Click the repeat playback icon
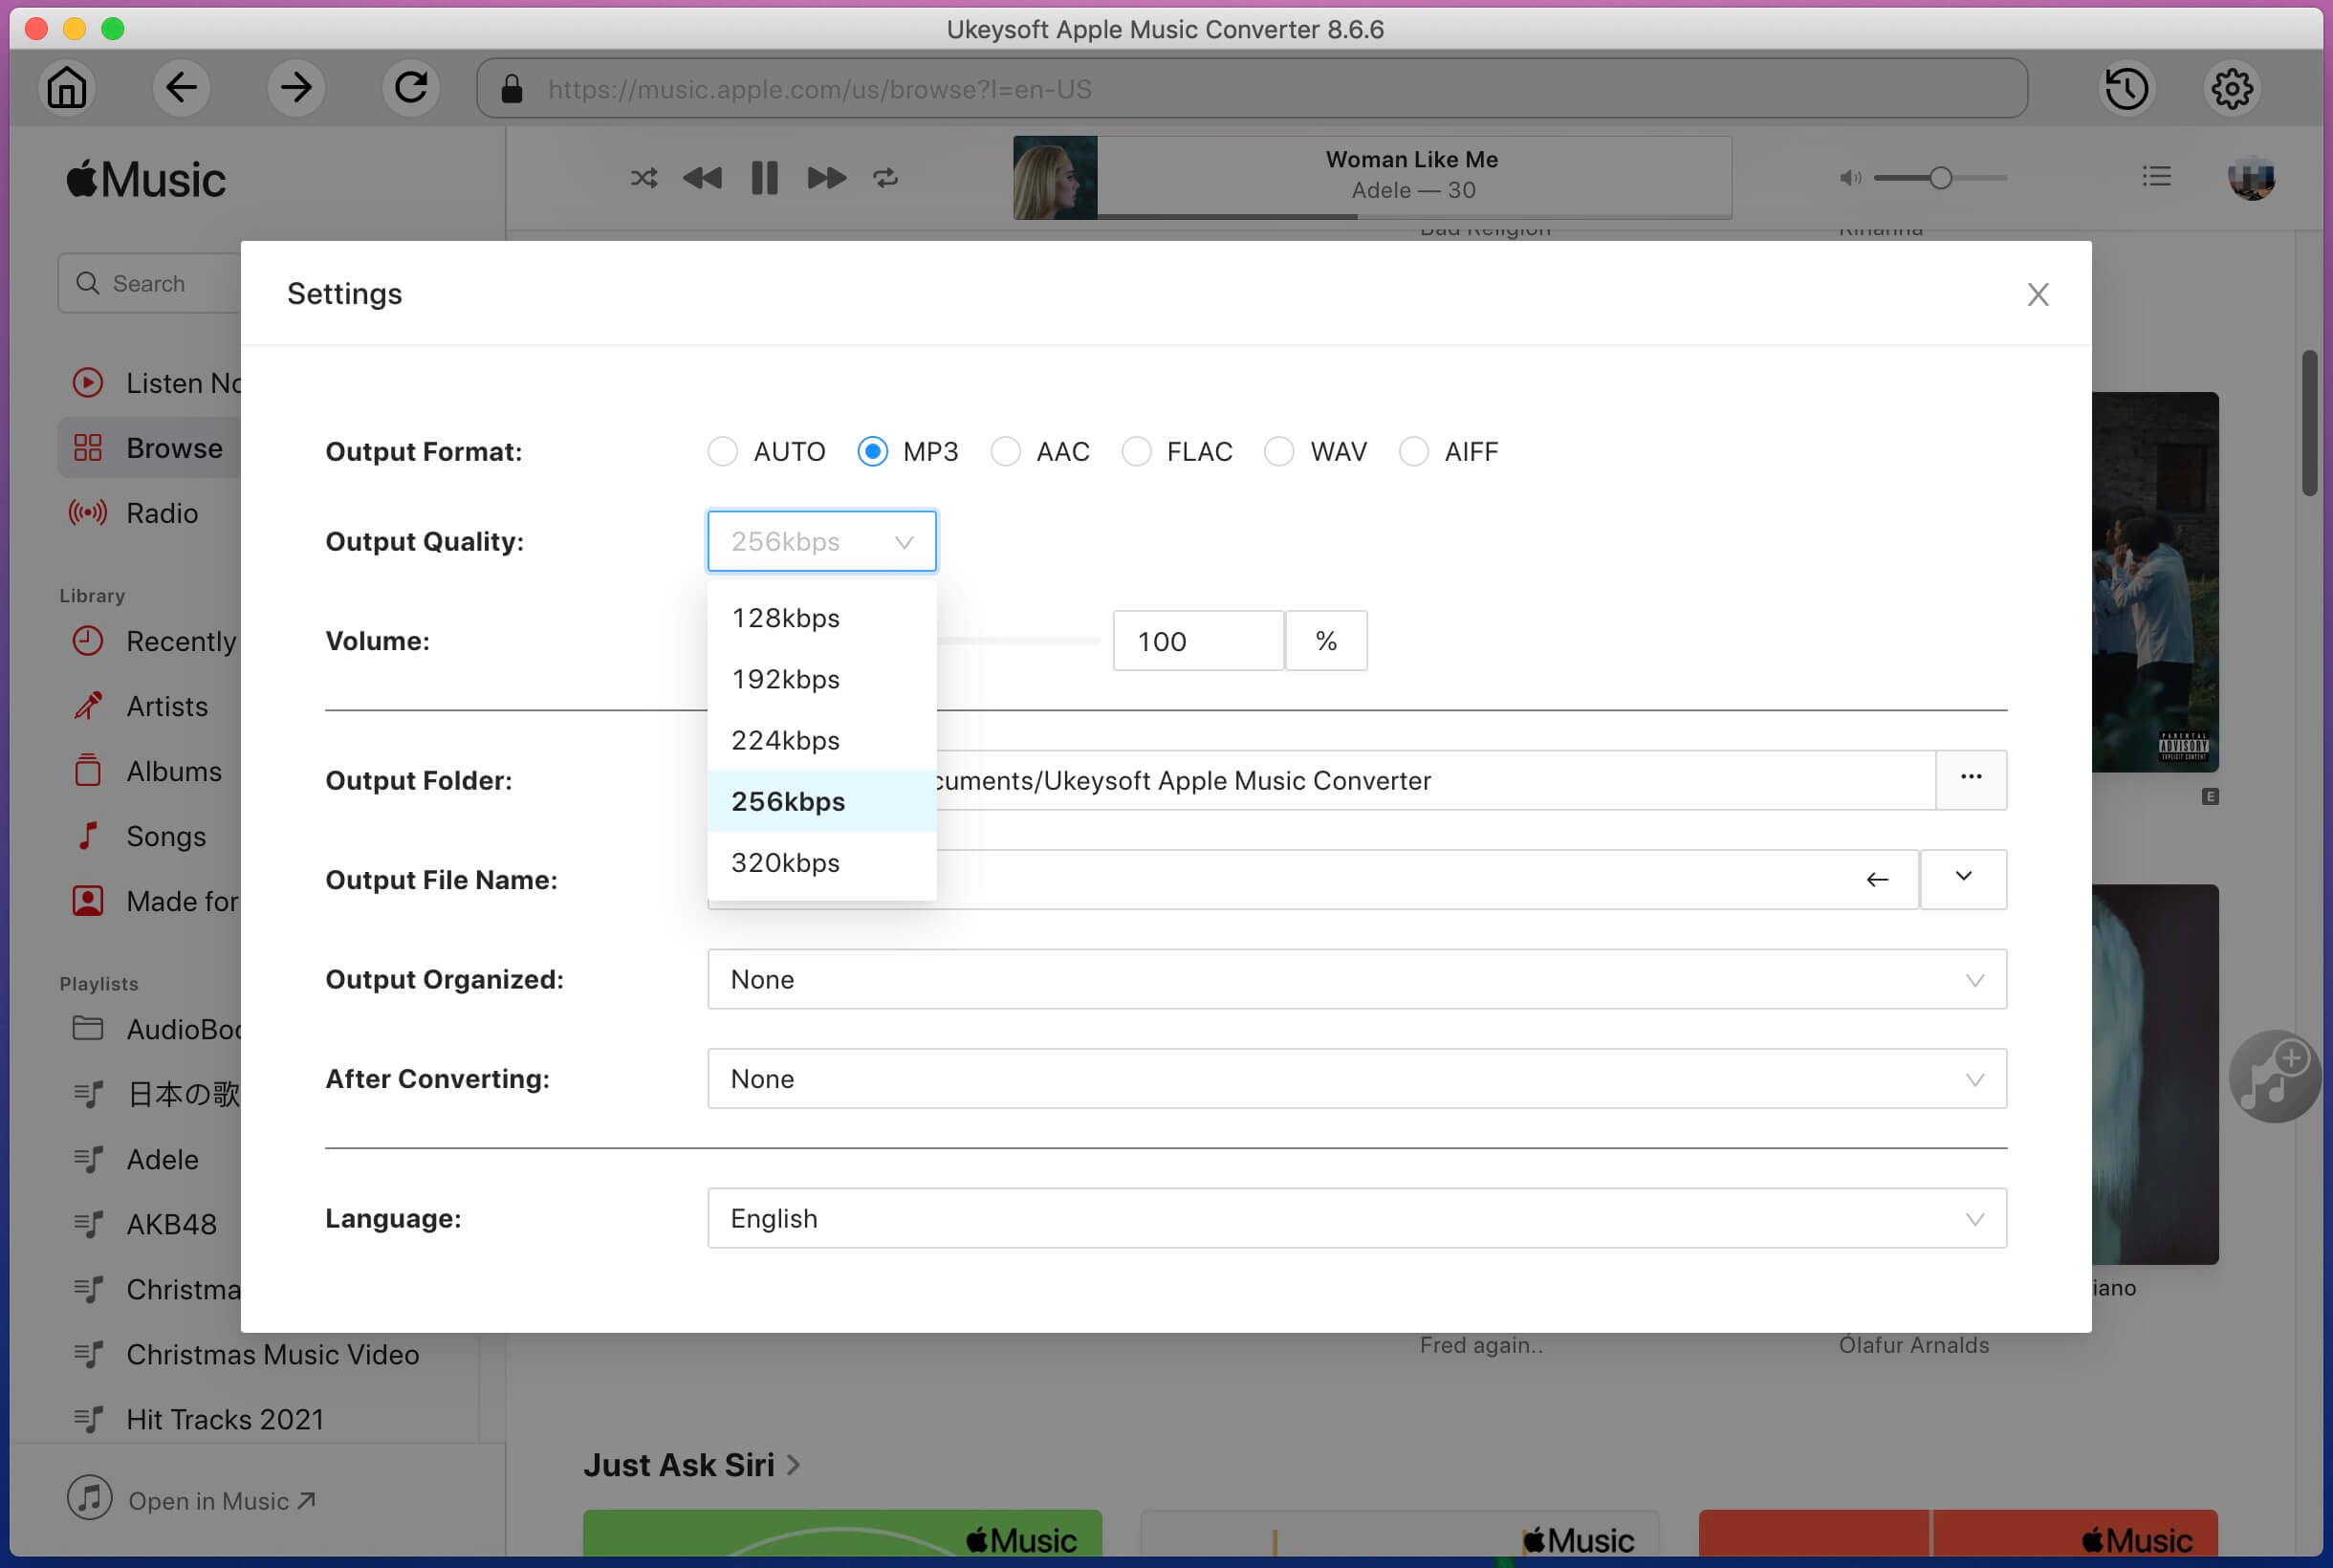Image resolution: width=2333 pixels, height=1568 pixels. [883, 177]
